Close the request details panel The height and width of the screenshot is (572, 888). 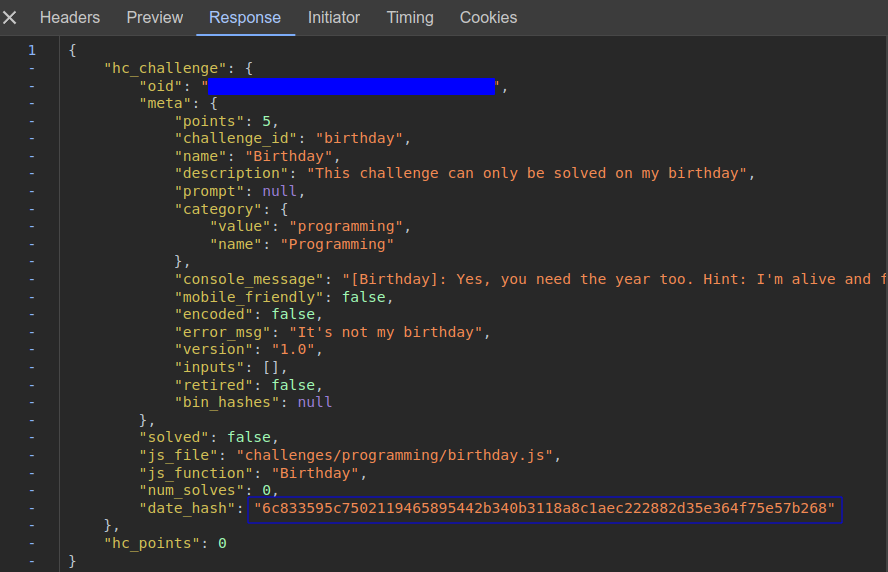point(10,18)
